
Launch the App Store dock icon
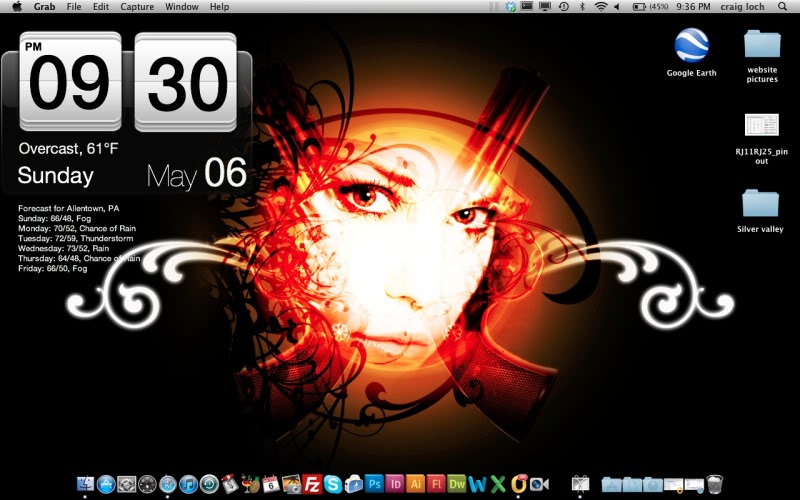(x=106, y=484)
